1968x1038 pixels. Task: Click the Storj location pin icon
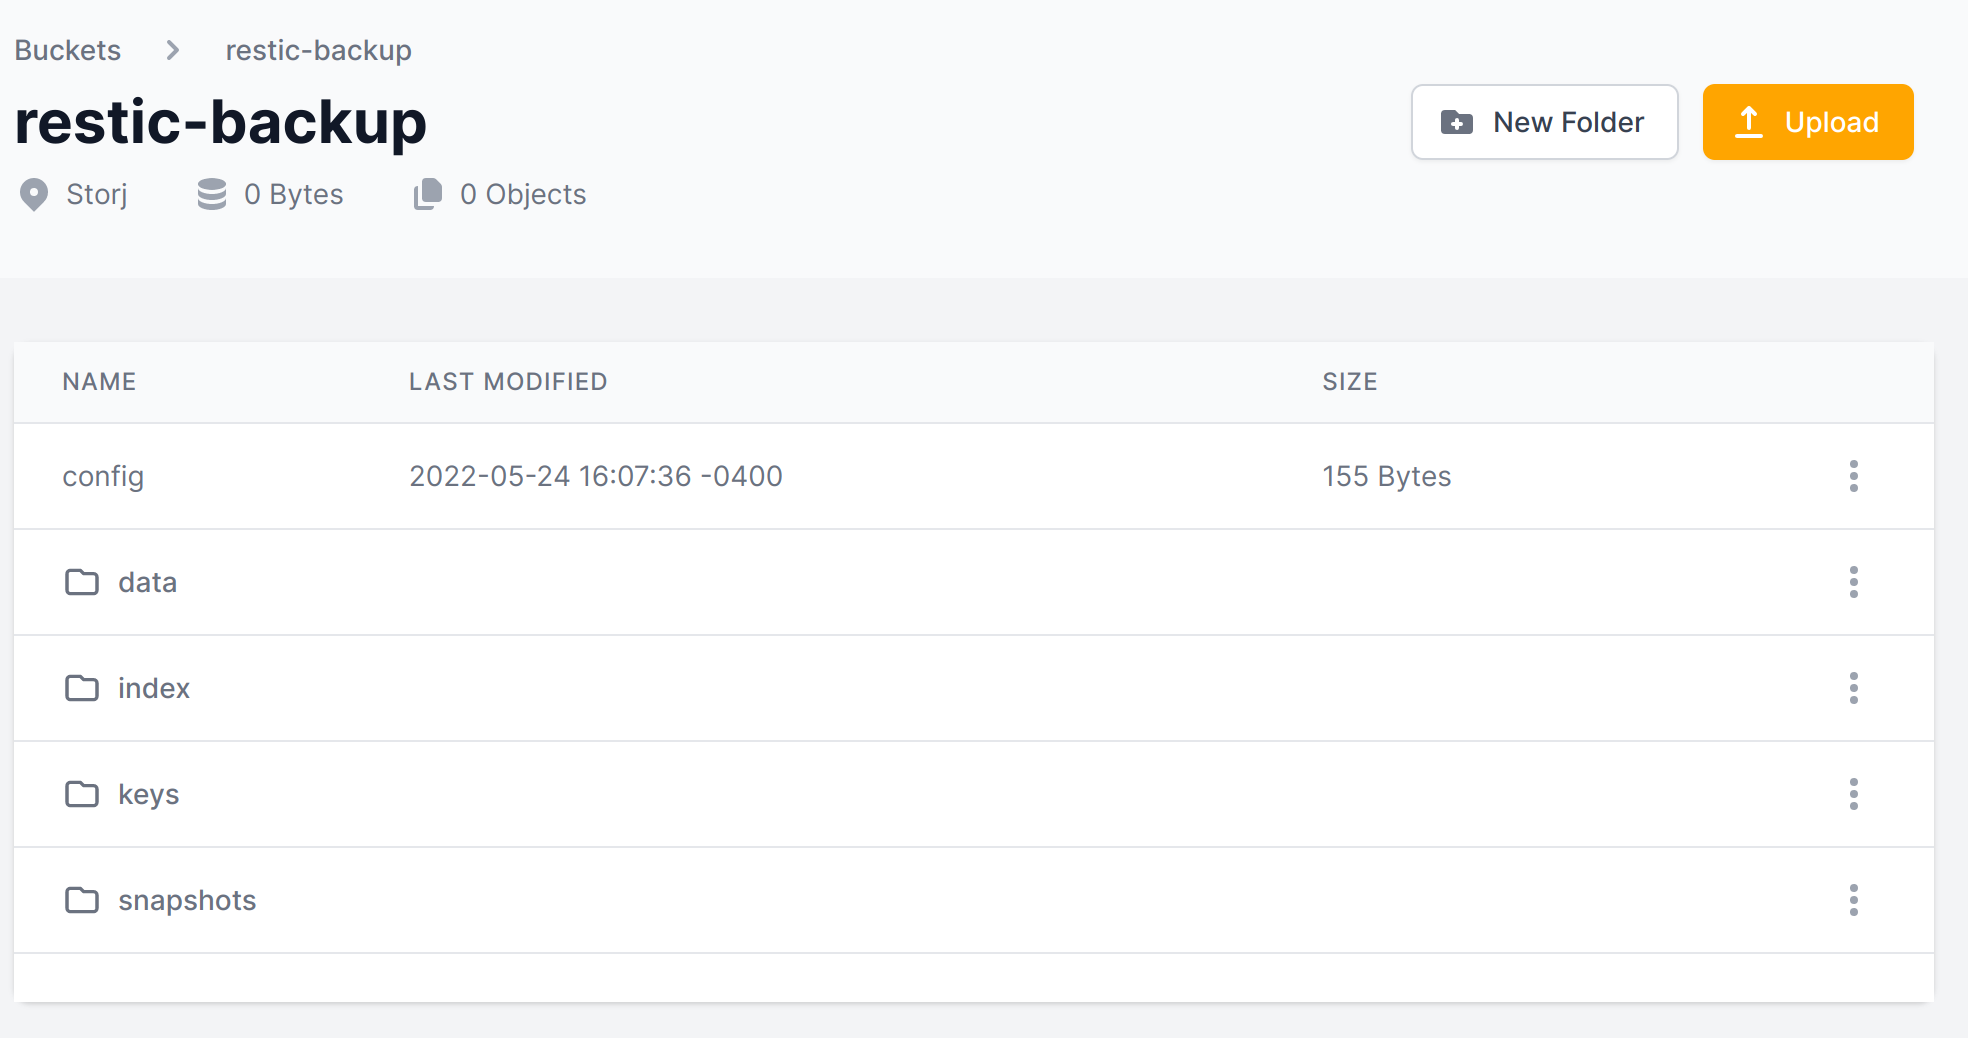(34, 195)
